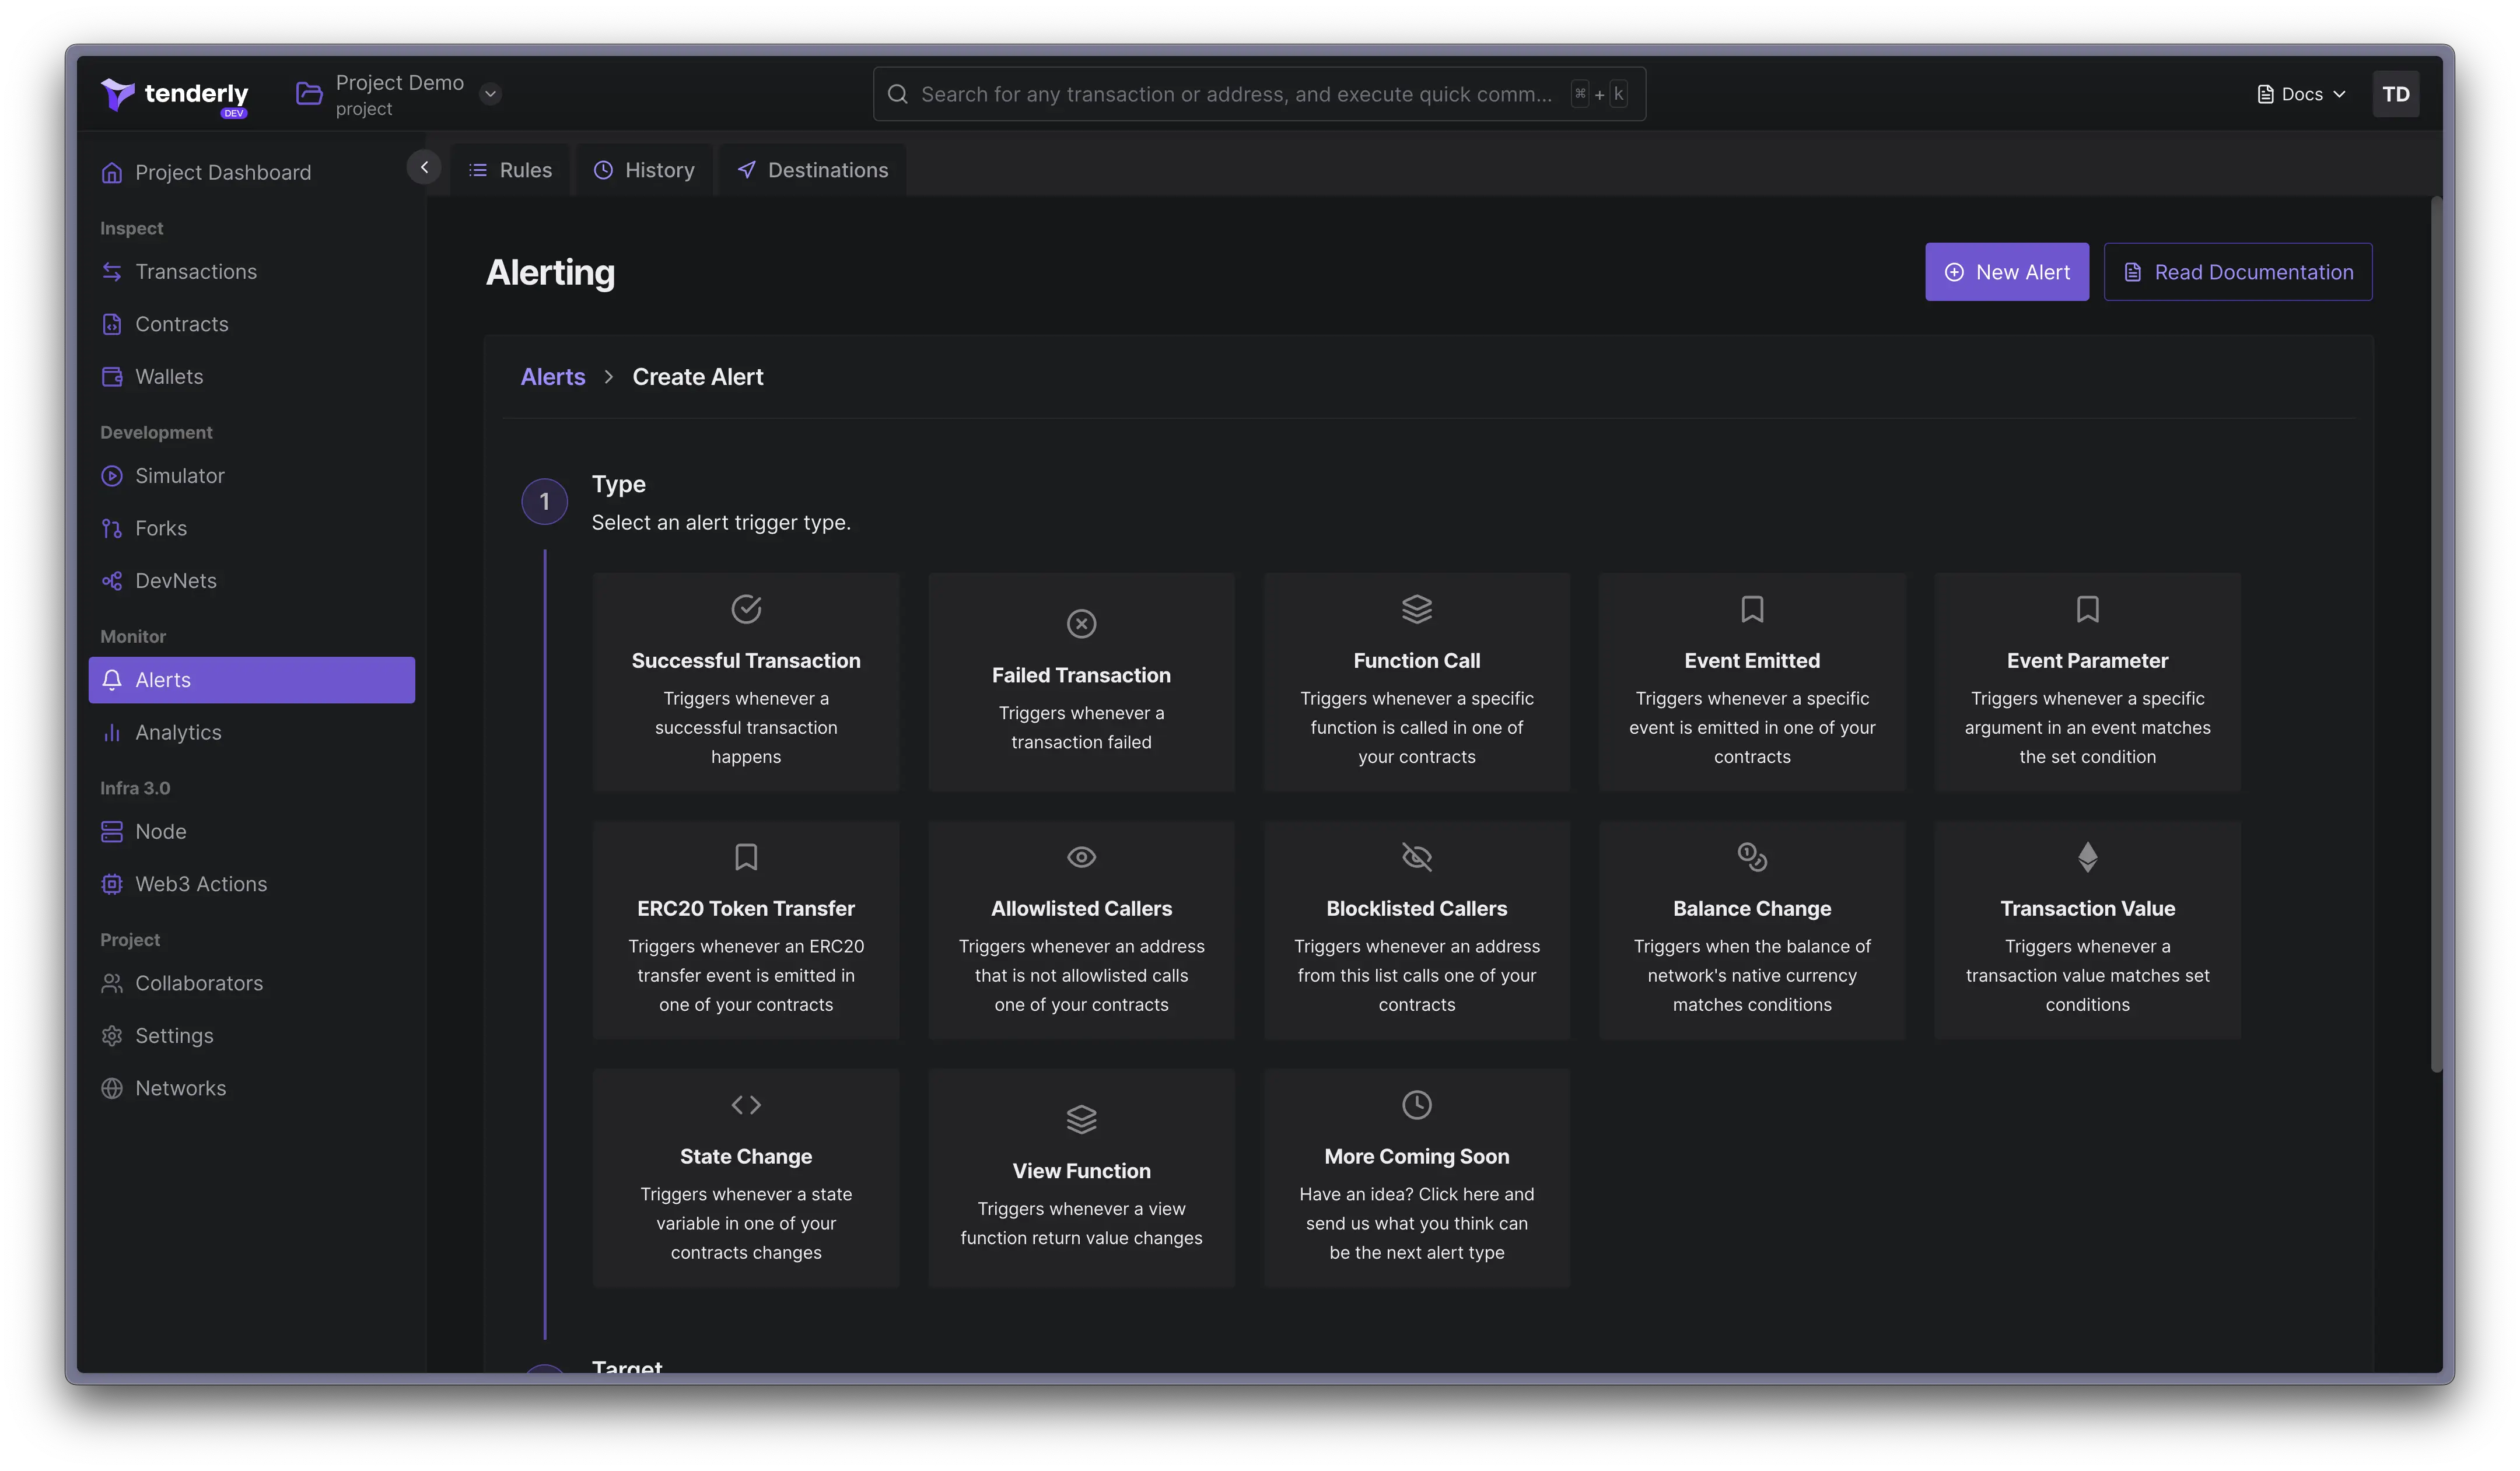Pick the View Function title text
2520x1471 pixels.
[1081, 1171]
